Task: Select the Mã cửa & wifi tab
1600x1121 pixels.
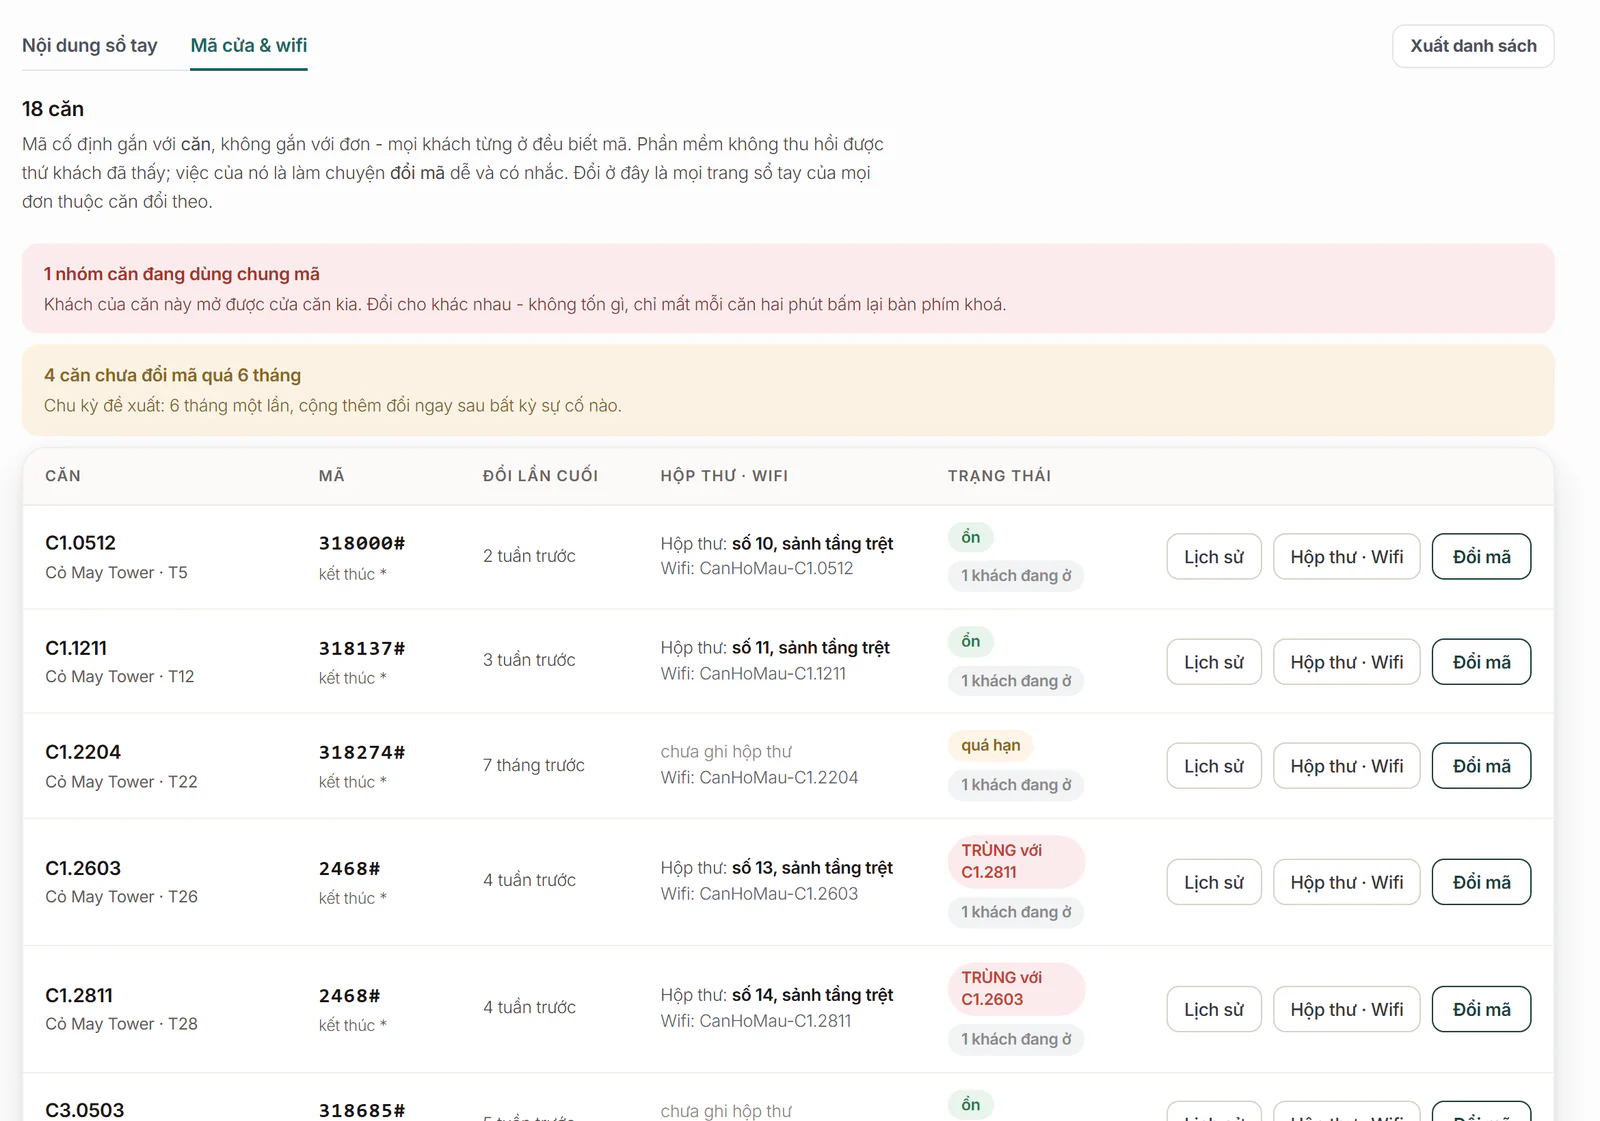Action: pyautogui.click(x=249, y=45)
